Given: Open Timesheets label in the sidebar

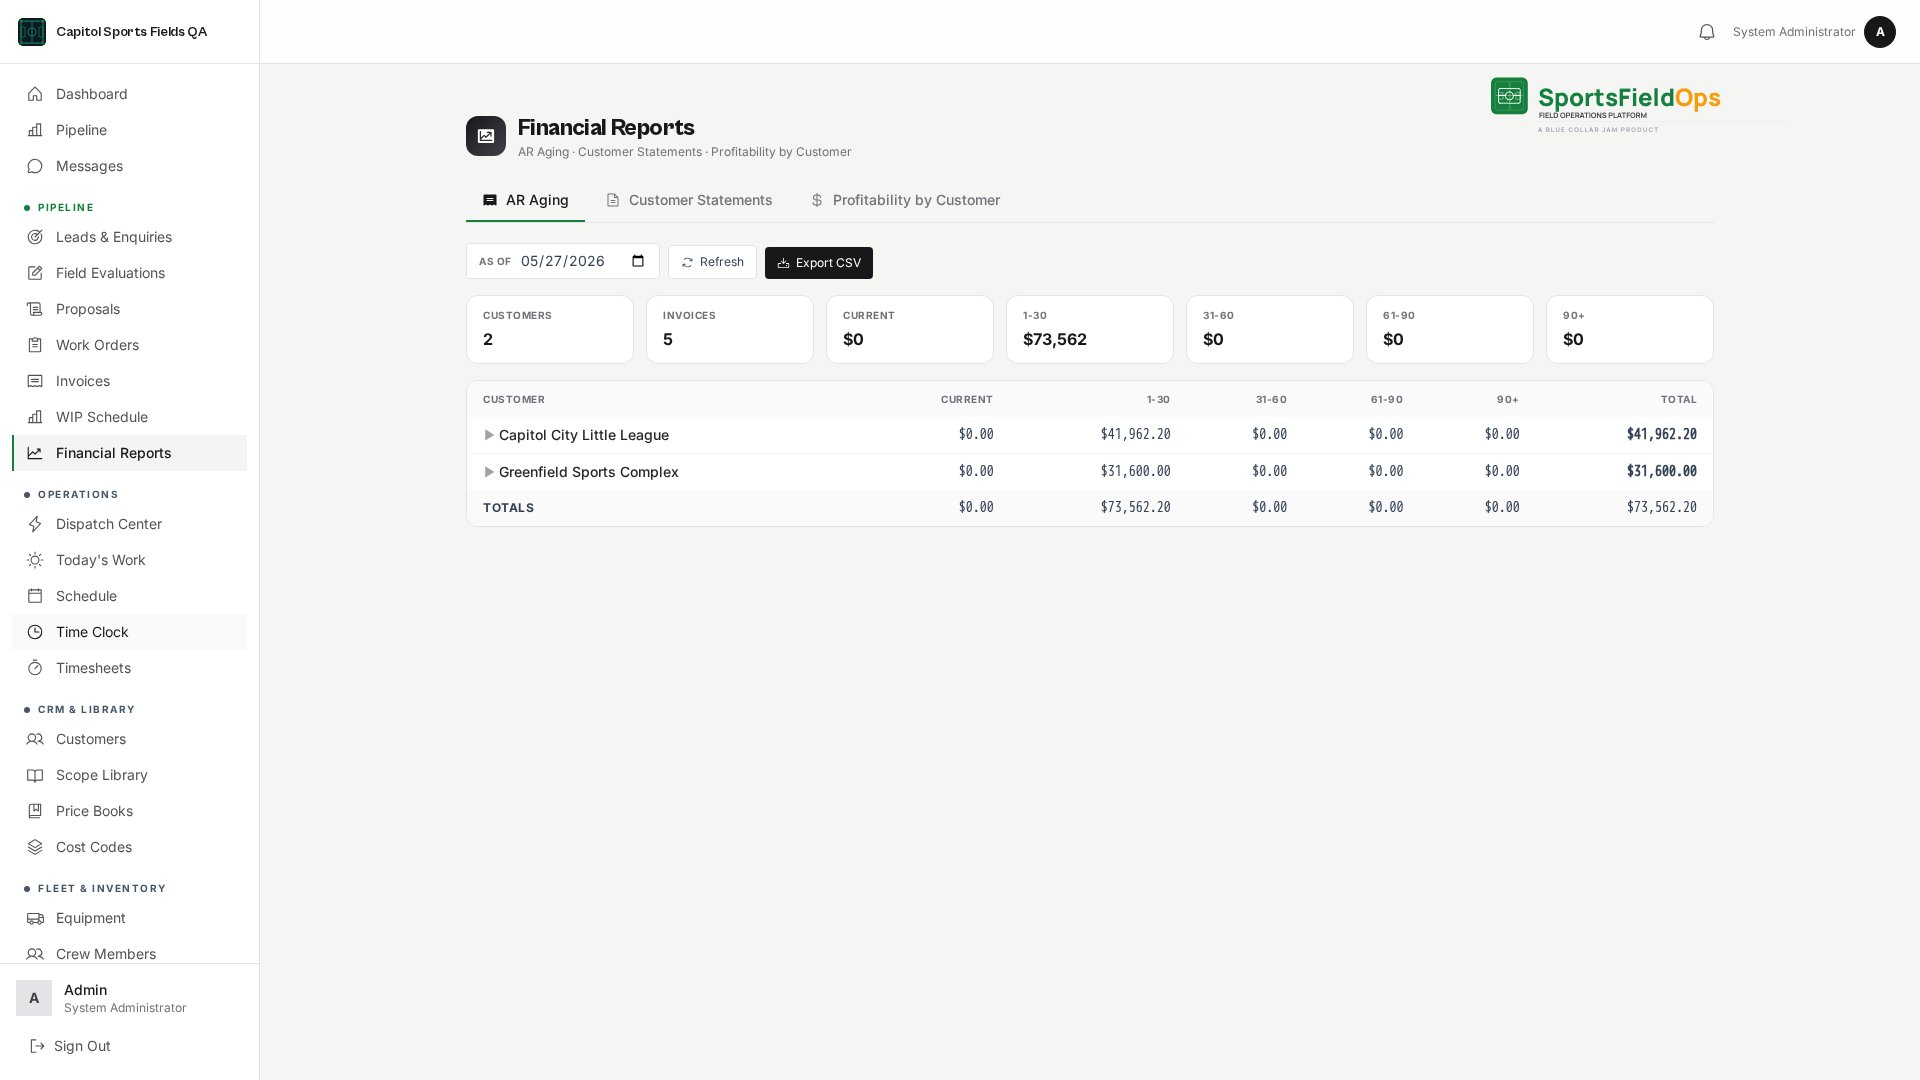Looking at the screenshot, I should coord(93,668).
